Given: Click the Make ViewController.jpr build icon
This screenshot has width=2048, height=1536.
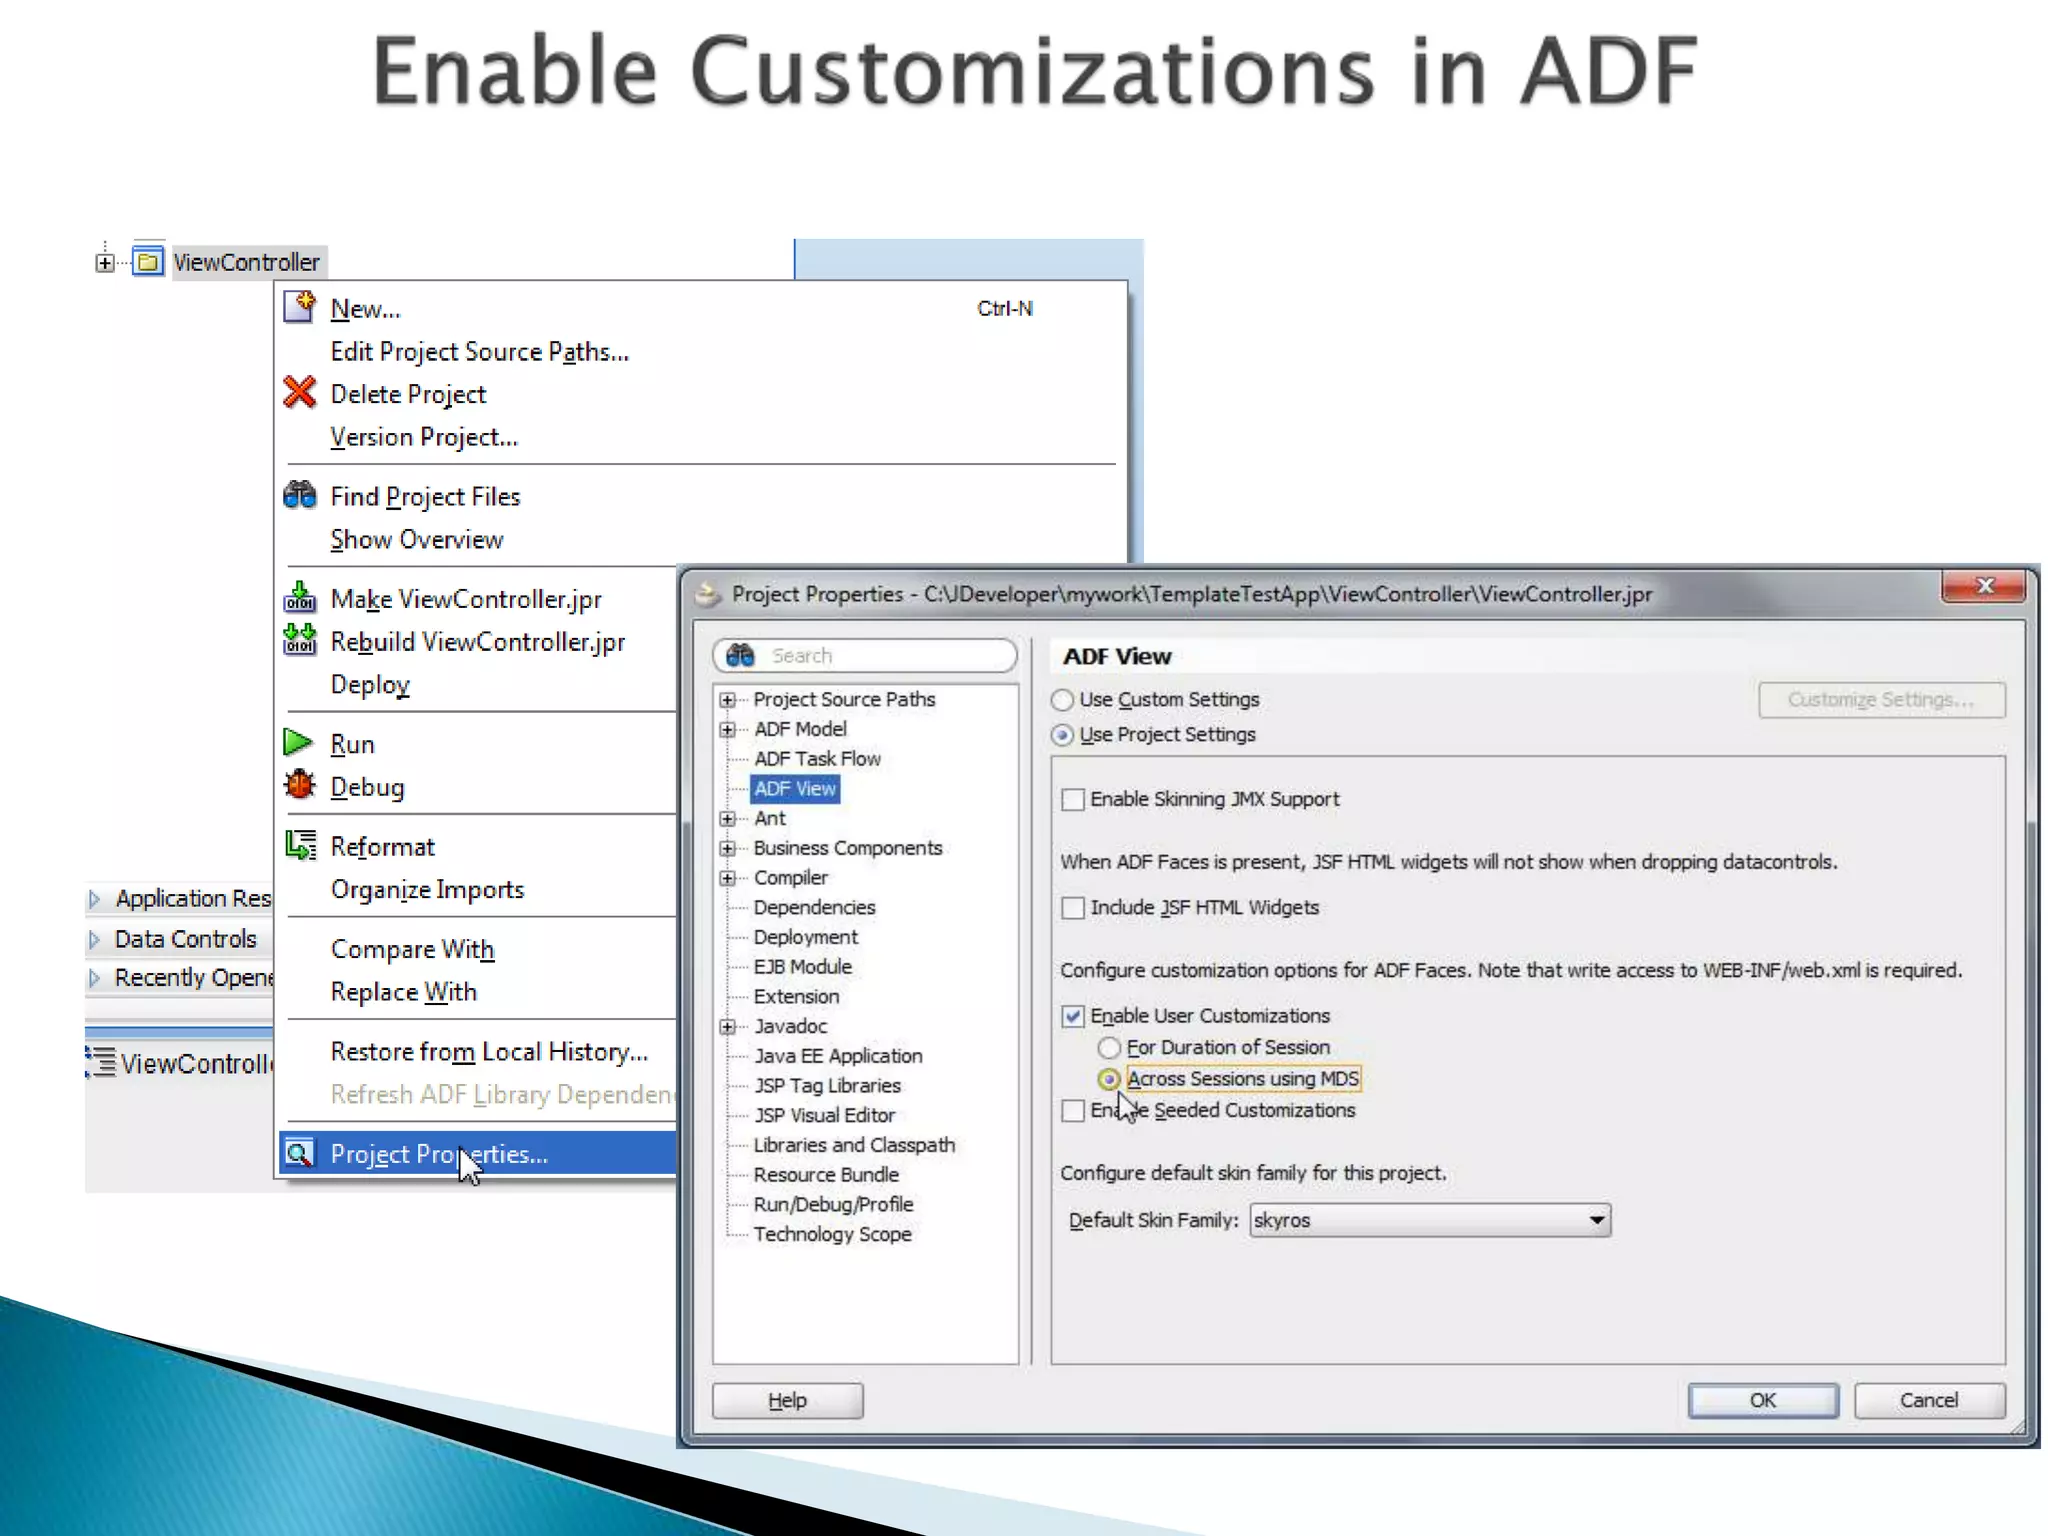Looking at the screenshot, I should pyautogui.click(x=300, y=598).
